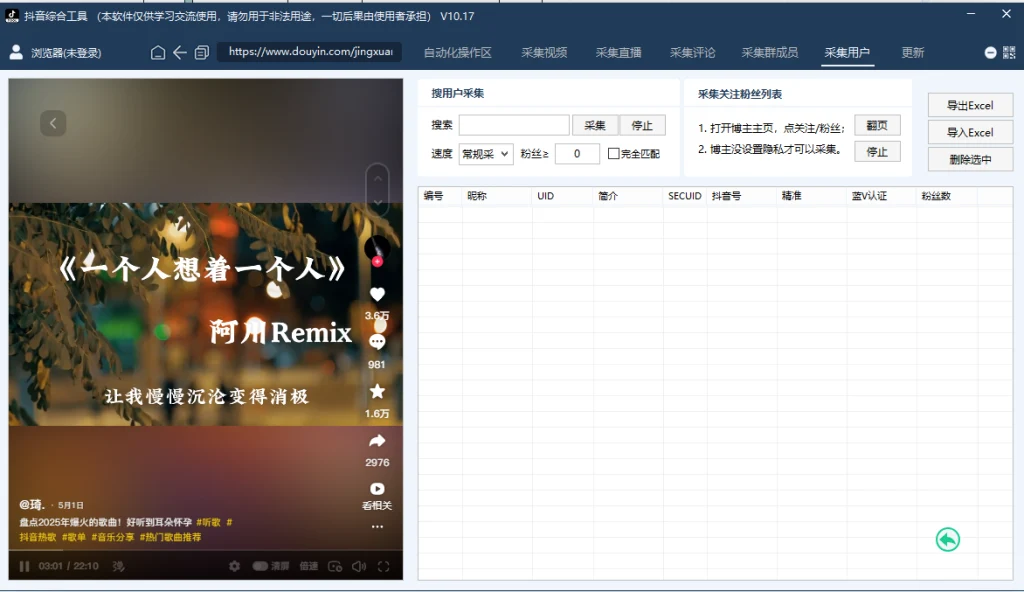Image resolution: width=1024 pixels, height=592 pixels.
Task: Click the back chevron on video
Action: point(53,123)
